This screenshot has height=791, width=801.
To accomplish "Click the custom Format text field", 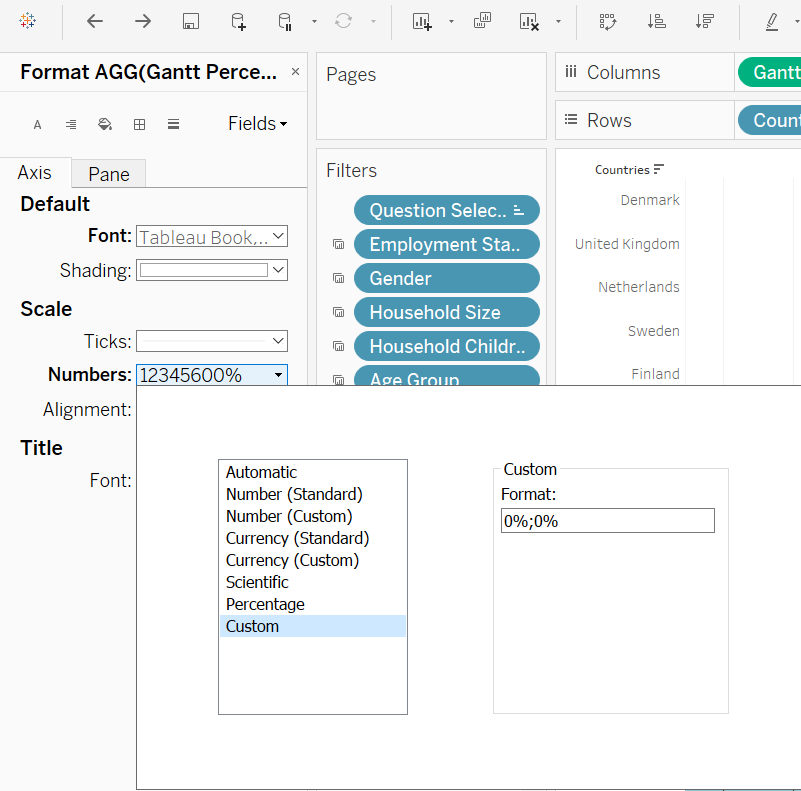I will point(607,520).
